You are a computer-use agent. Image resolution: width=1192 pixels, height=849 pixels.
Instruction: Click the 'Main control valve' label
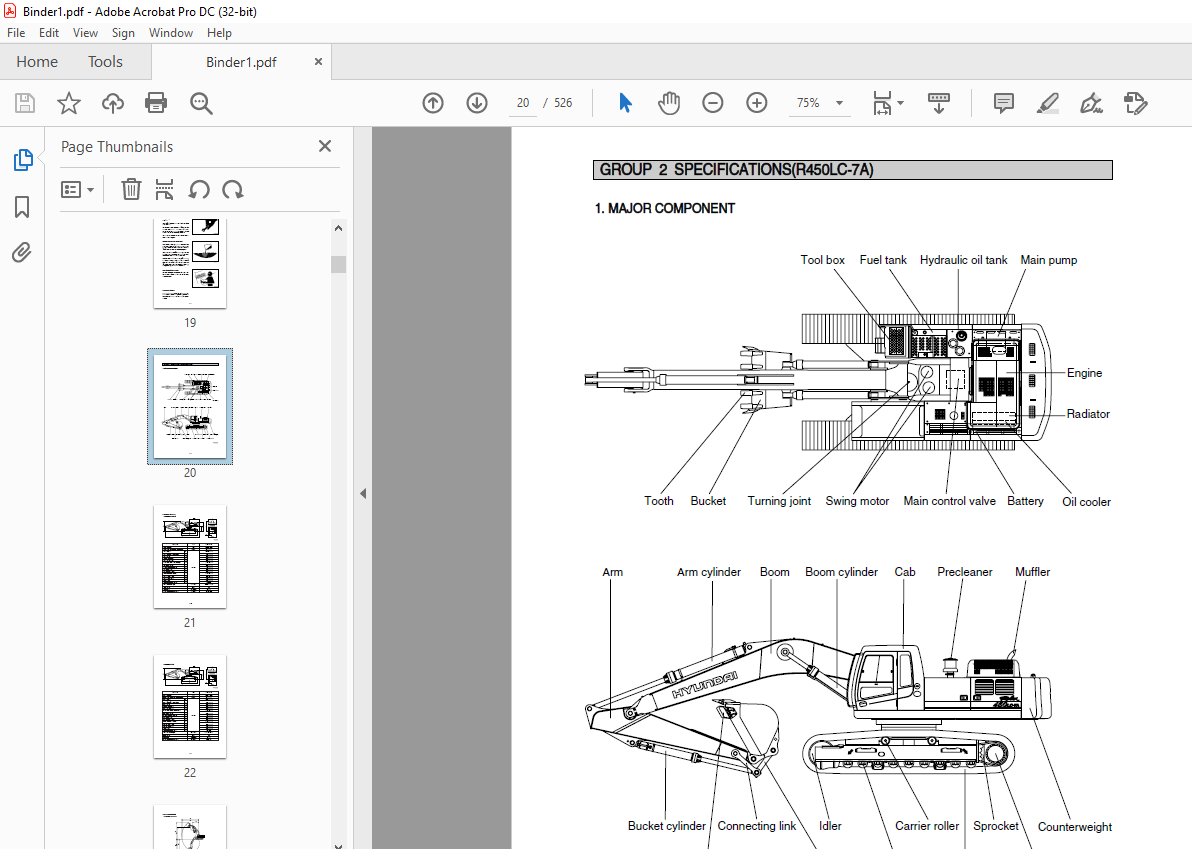coord(949,501)
